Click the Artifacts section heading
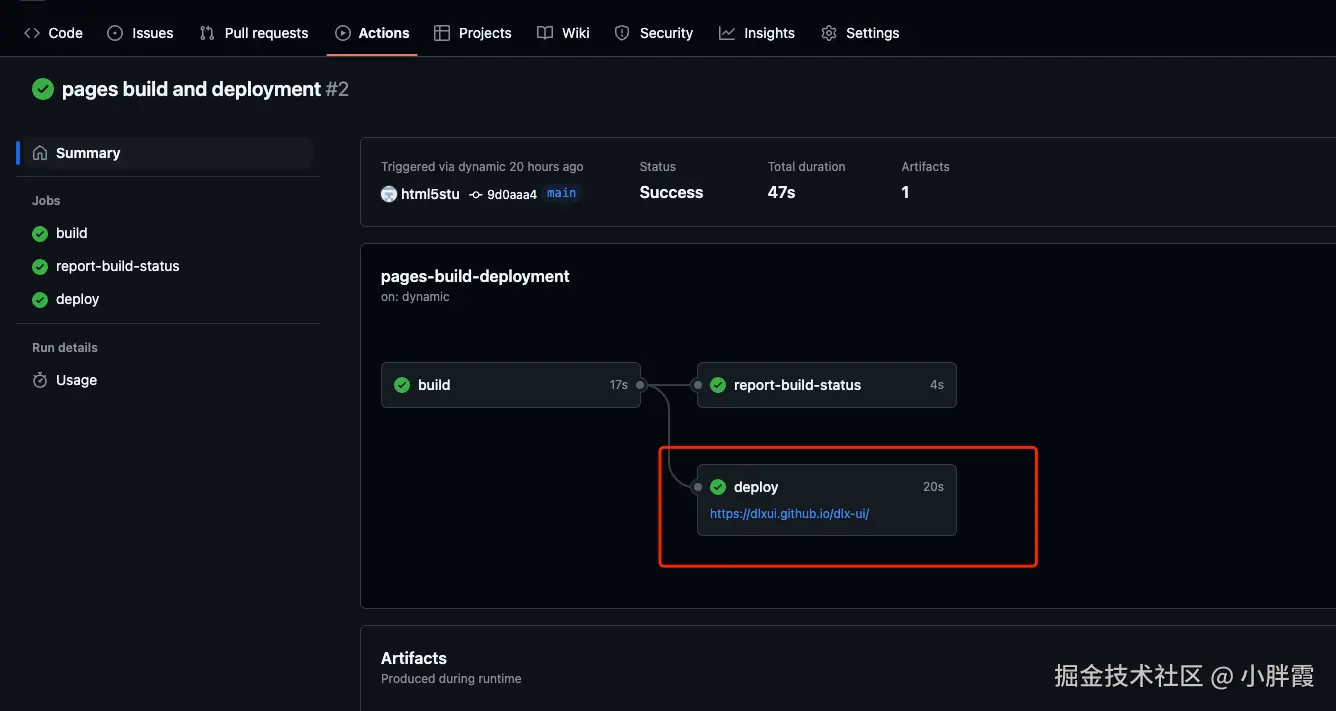1336x711 pixels. pyautogui.click(x=414, y=658)
